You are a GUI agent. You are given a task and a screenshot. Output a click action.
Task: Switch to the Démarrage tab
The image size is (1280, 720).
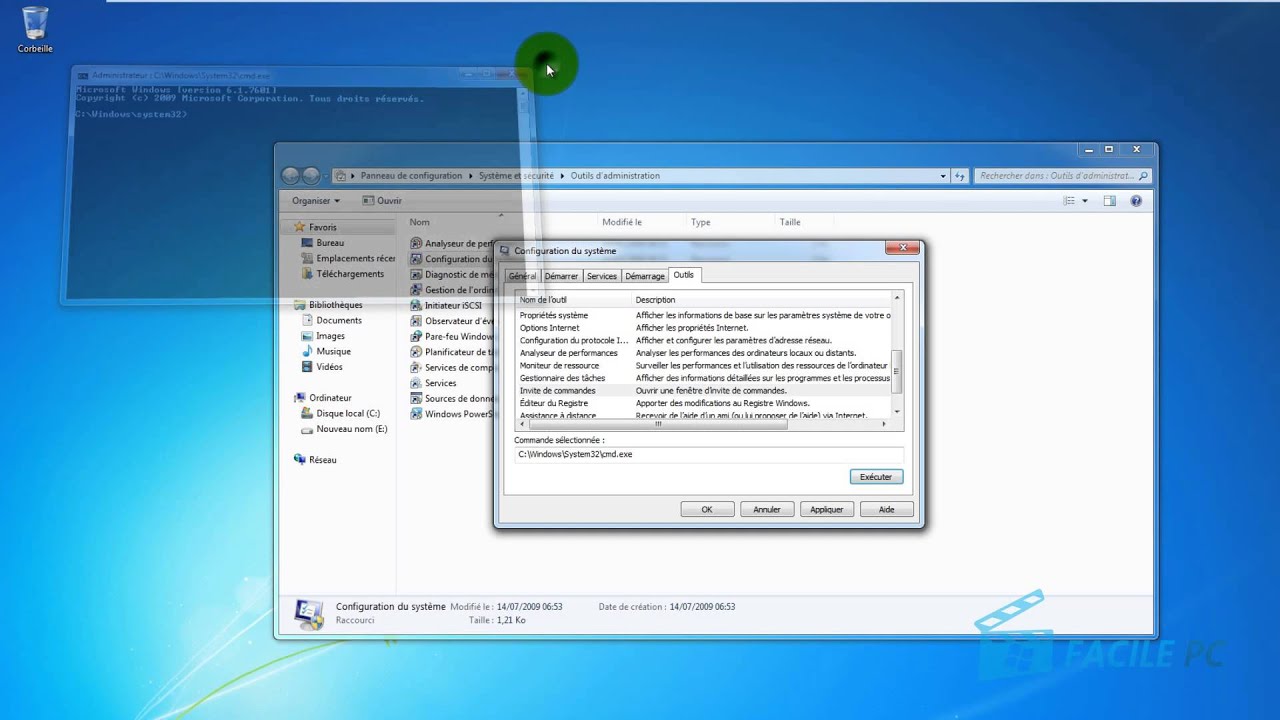click(645, 276)
